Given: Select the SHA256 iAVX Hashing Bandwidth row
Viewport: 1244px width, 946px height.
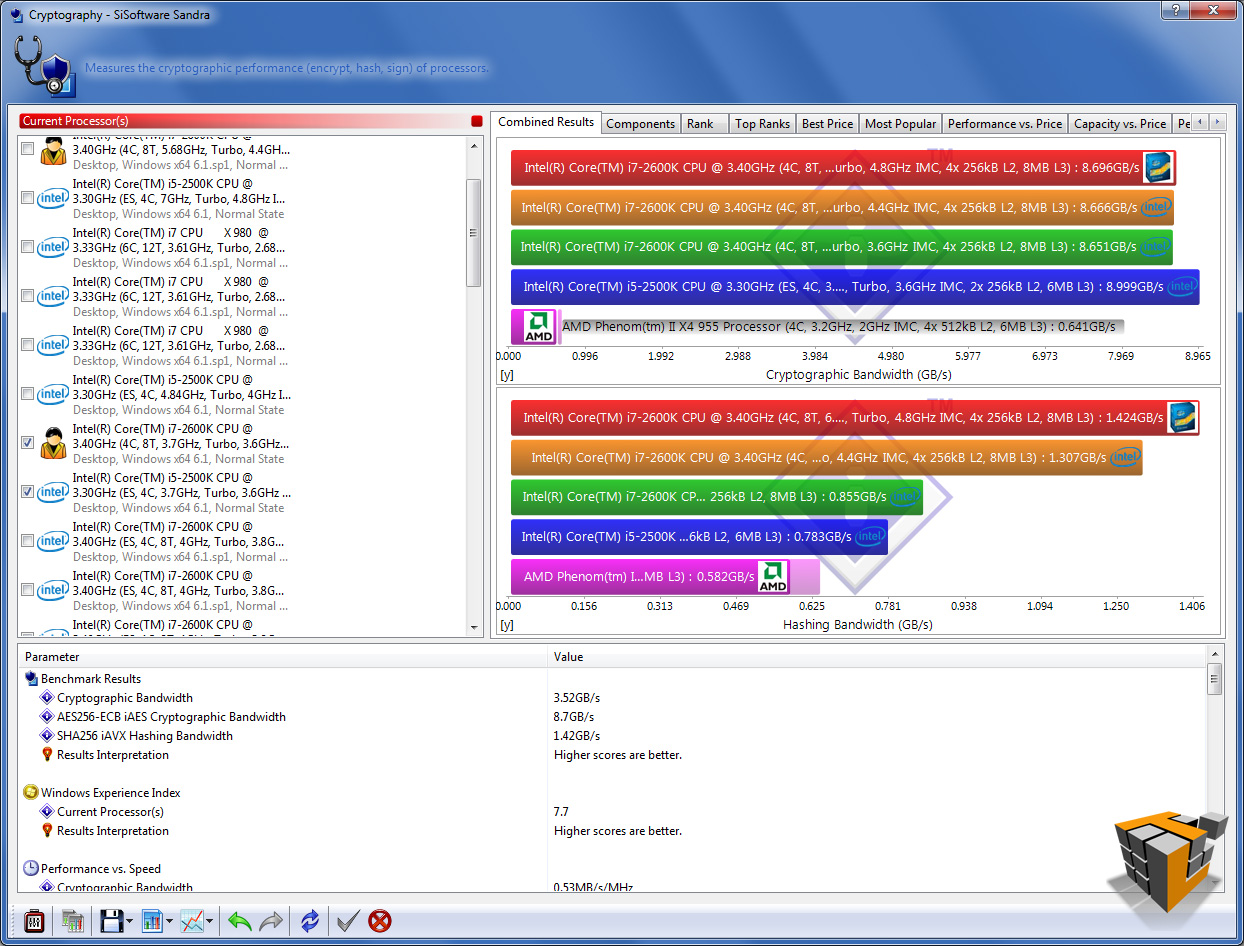Looking at the screenshot, I should tap(612, 735).
